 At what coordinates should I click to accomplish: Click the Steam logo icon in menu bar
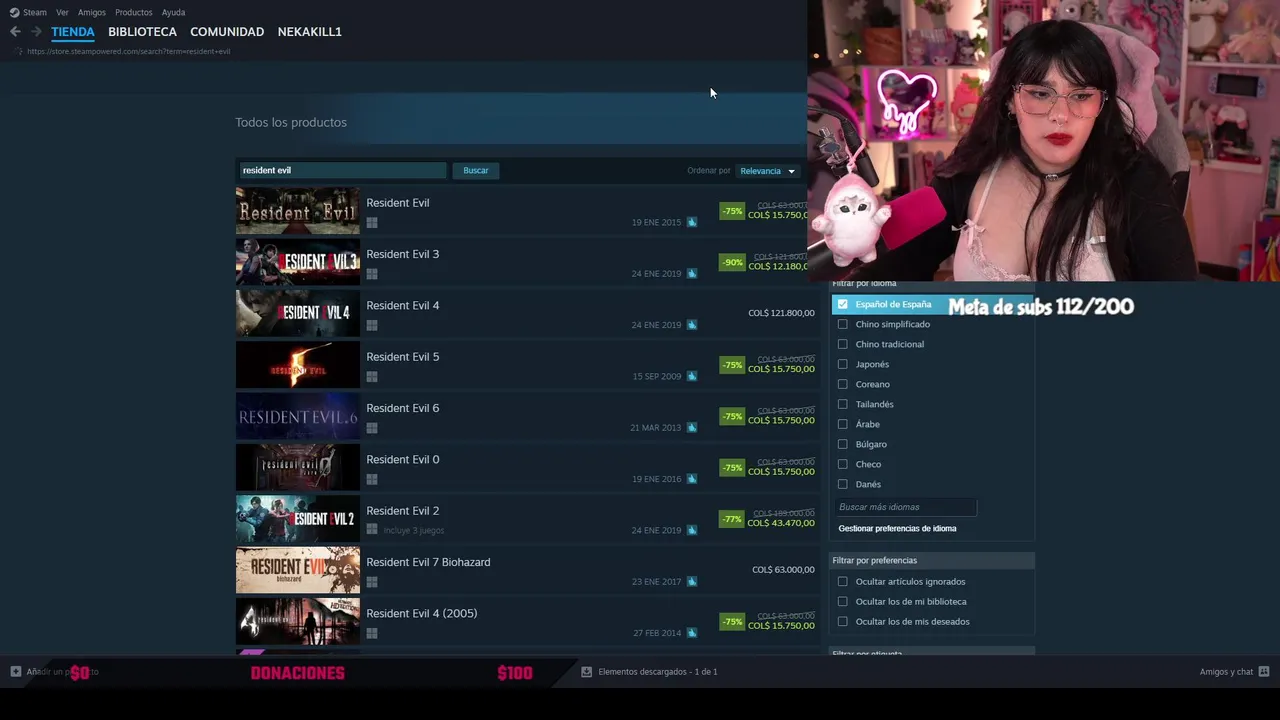click(14, 12)
